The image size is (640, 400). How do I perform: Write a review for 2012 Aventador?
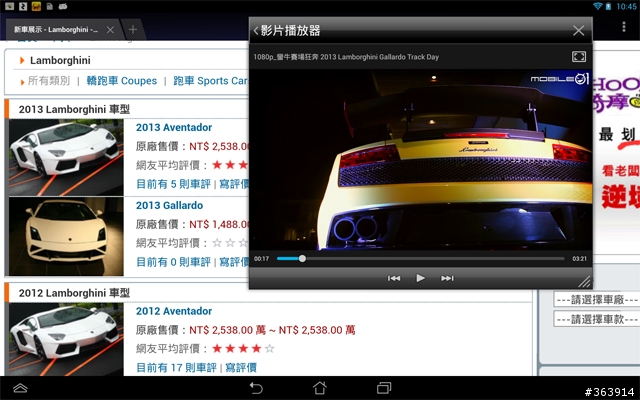point(241,368)
